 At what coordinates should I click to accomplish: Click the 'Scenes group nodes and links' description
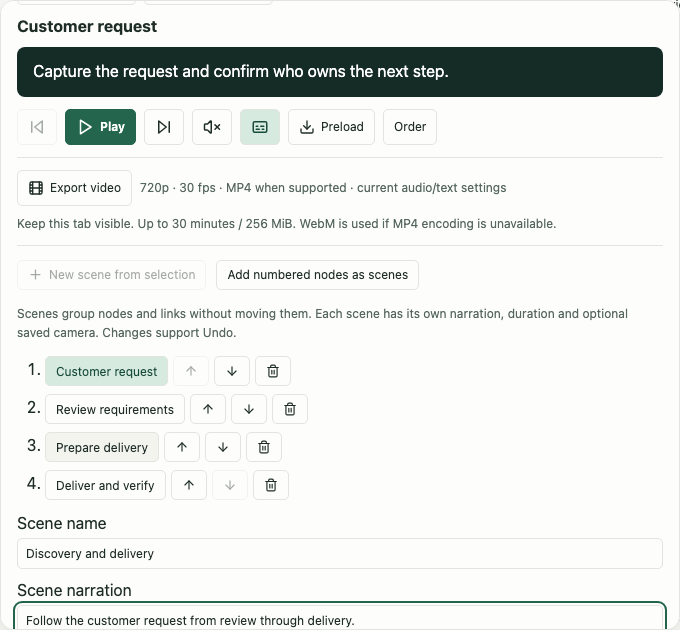coord(323,323)
